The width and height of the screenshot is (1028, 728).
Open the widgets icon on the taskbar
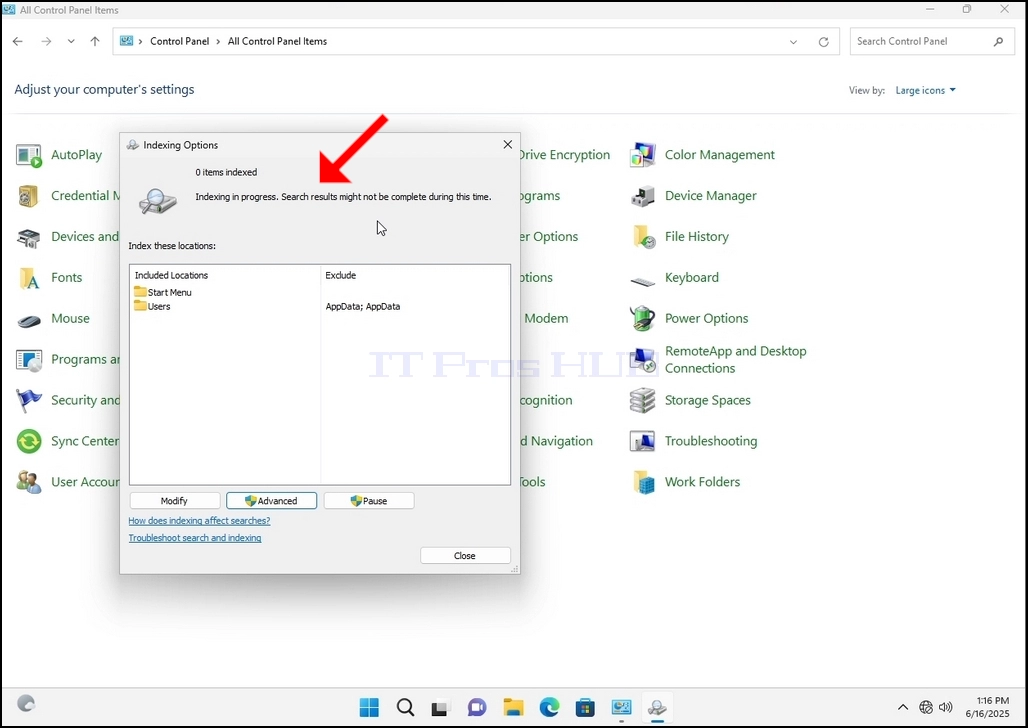26,704
